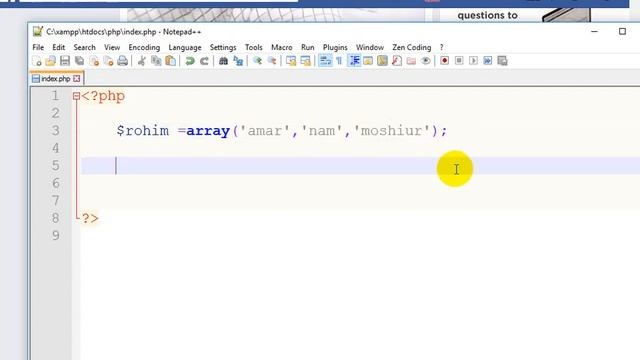
Task: Open Find with binoculars icon
Action: (x=223, y=61)
